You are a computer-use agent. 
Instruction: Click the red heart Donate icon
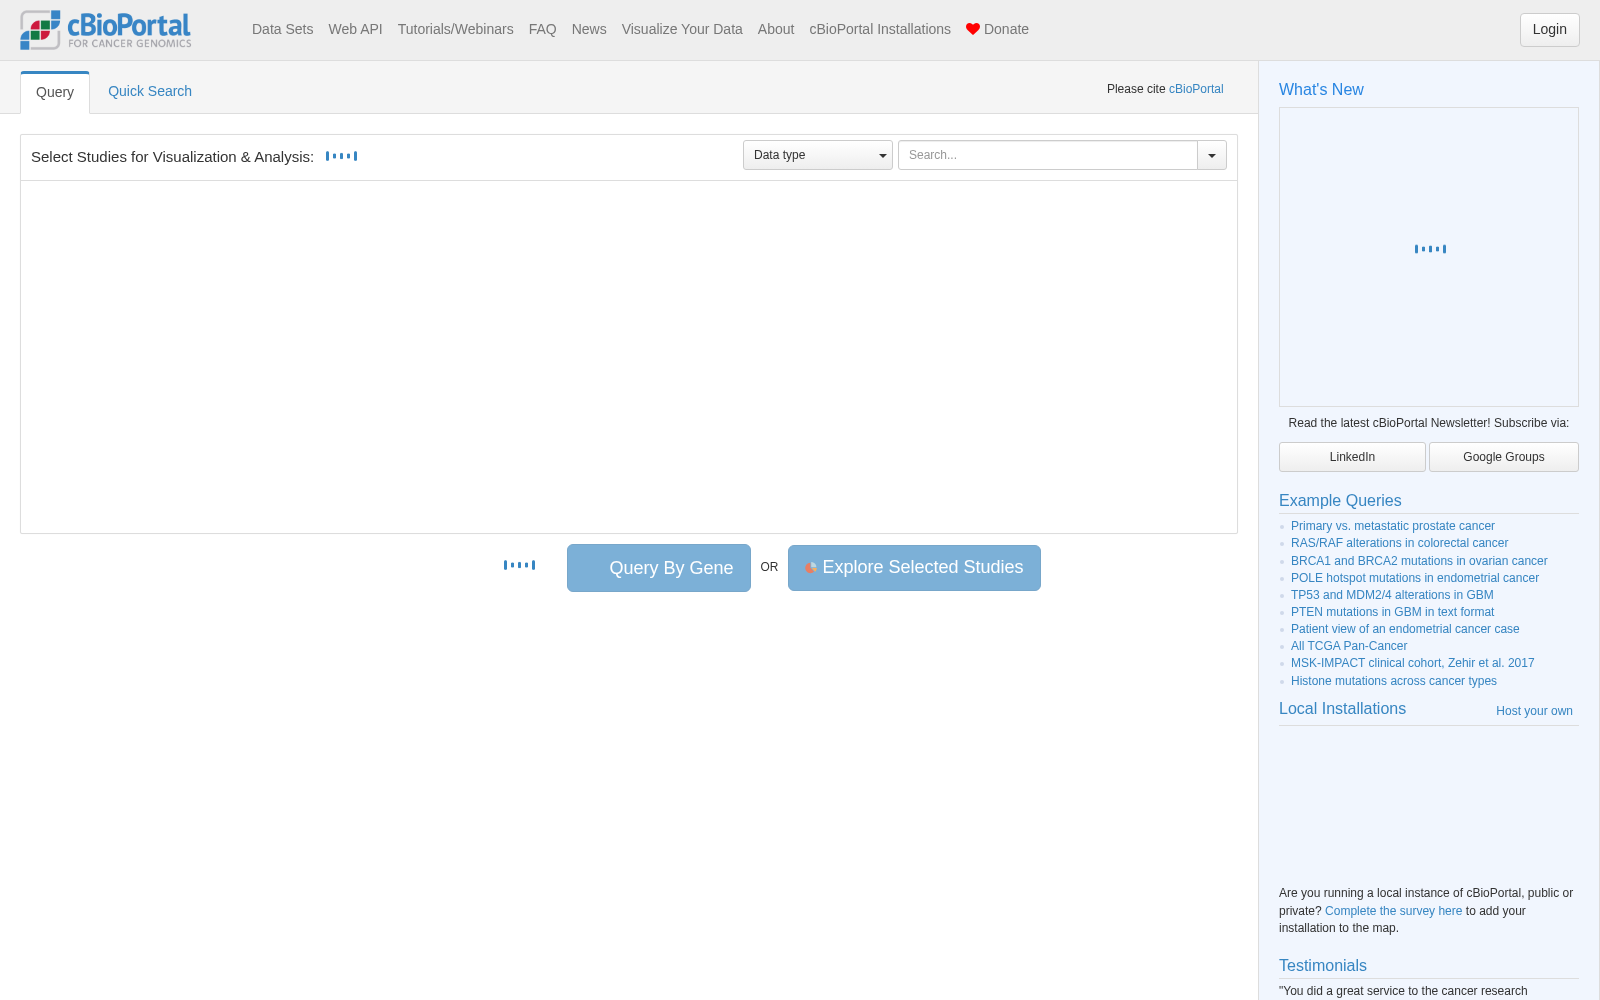click(972, 29)
